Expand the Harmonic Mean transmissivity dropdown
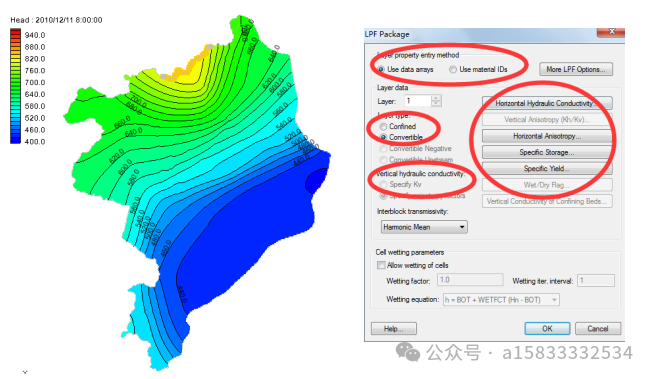Viewport: 654px width, 379px height. [x=462, y=227]
